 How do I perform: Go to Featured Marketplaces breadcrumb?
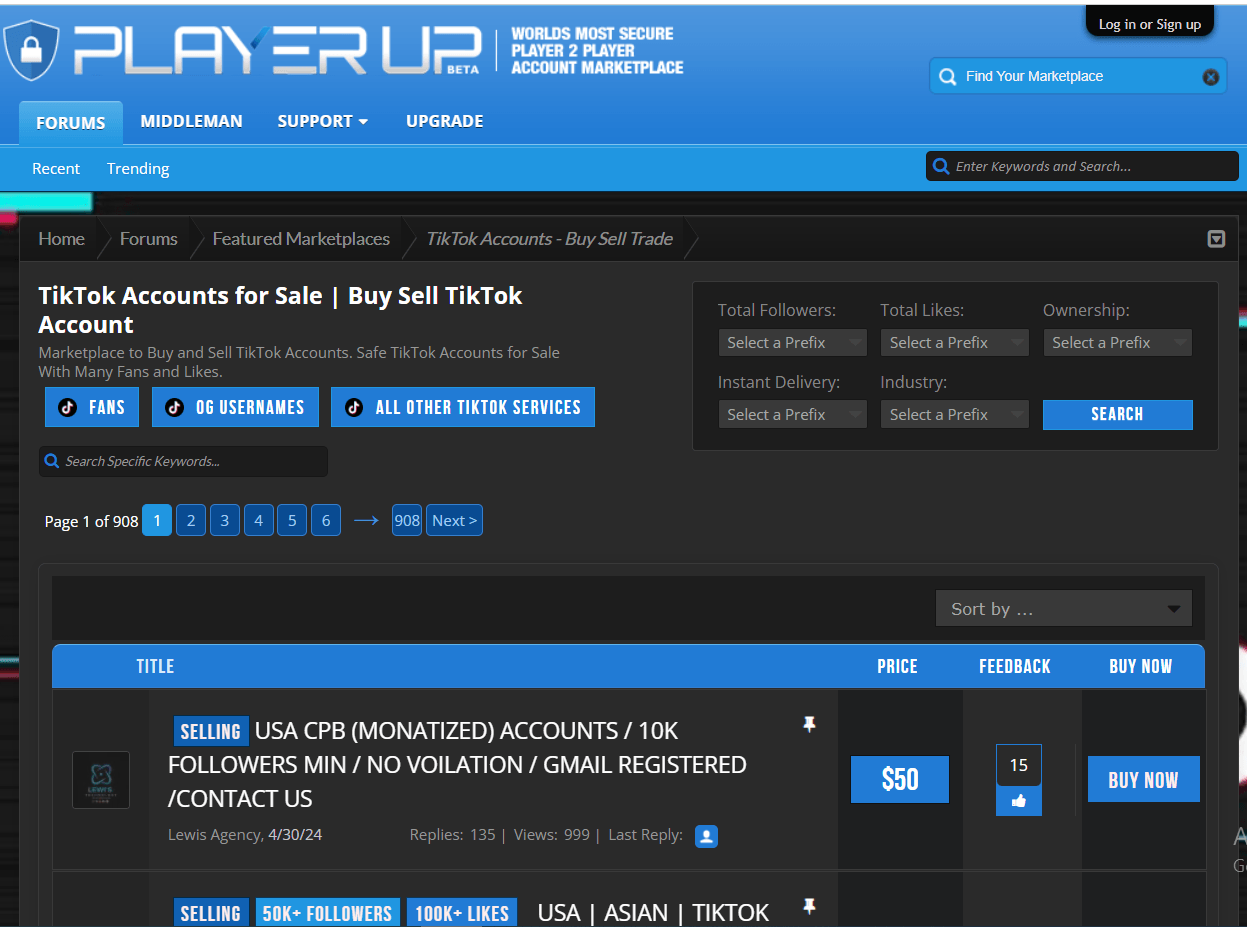click(301, 239)
